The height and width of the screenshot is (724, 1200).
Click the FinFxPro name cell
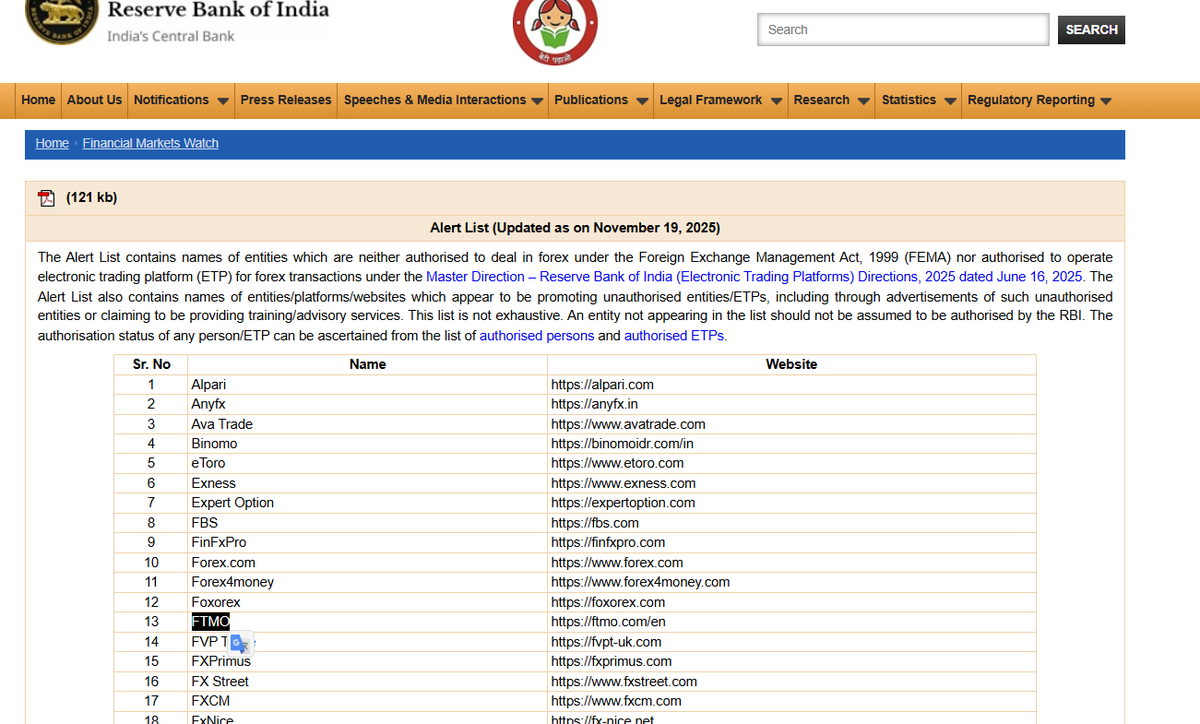tap(367, 542)
